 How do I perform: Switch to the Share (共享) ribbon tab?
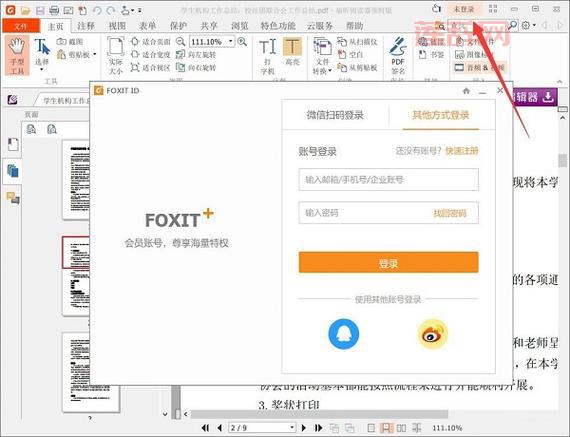(209, 26)
